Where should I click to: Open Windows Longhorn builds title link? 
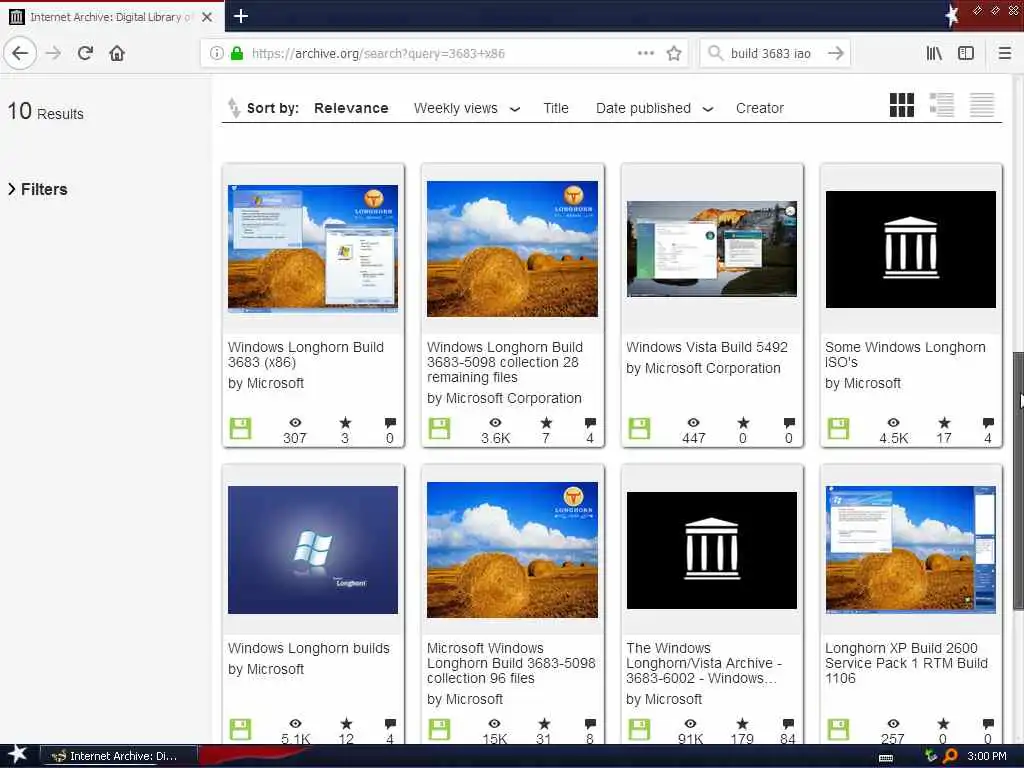point(309,648)
